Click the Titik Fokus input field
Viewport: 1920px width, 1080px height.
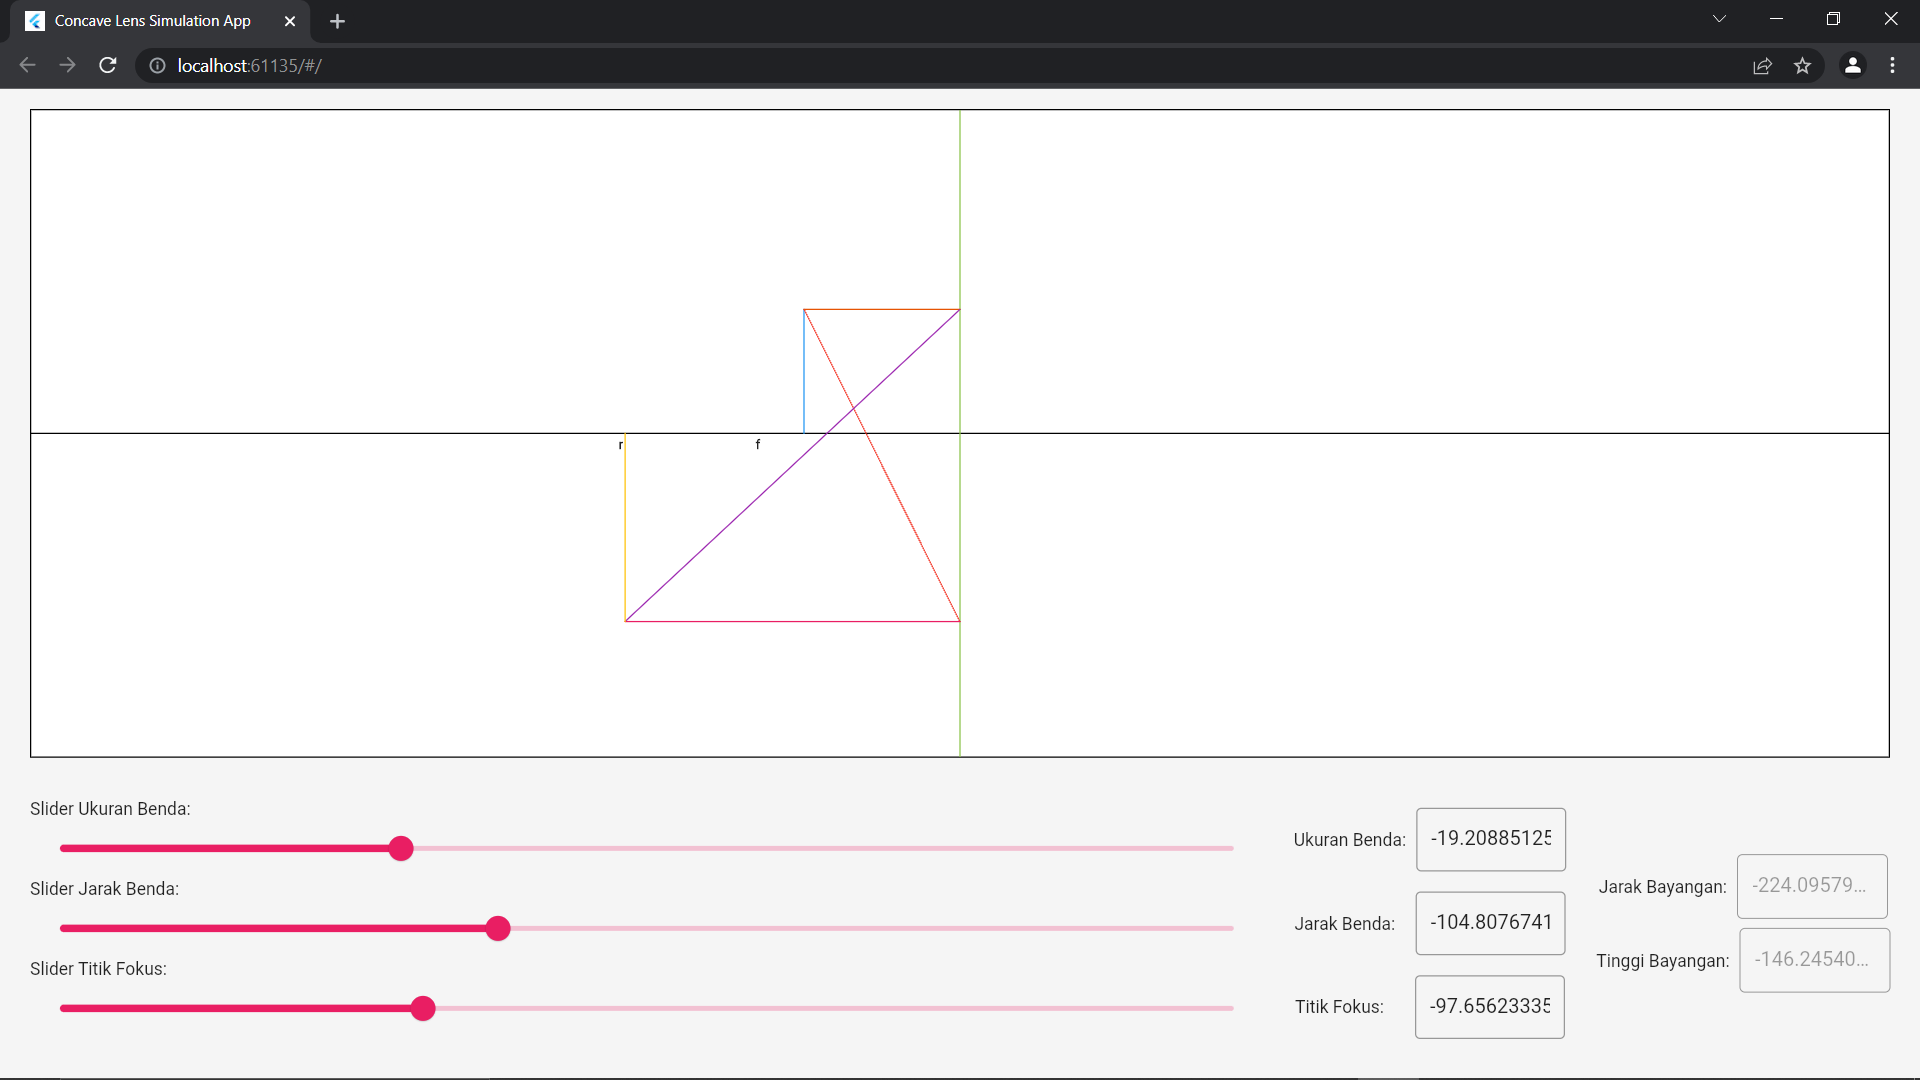[x=1489, y=1007]
